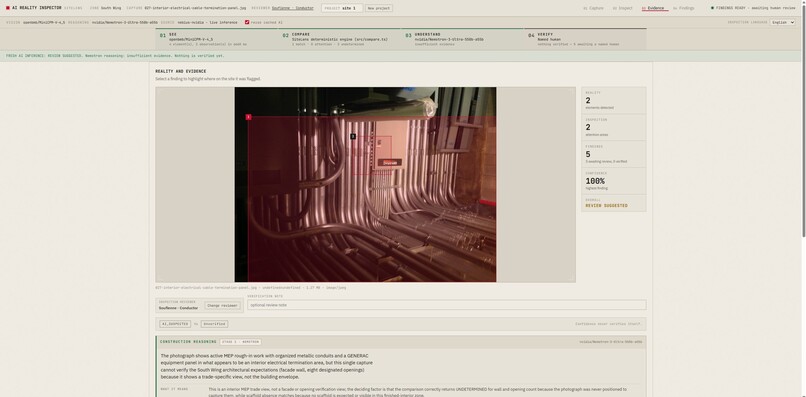Click the Construction Reasoning heading
806x397 pixels.
[188, 342]
